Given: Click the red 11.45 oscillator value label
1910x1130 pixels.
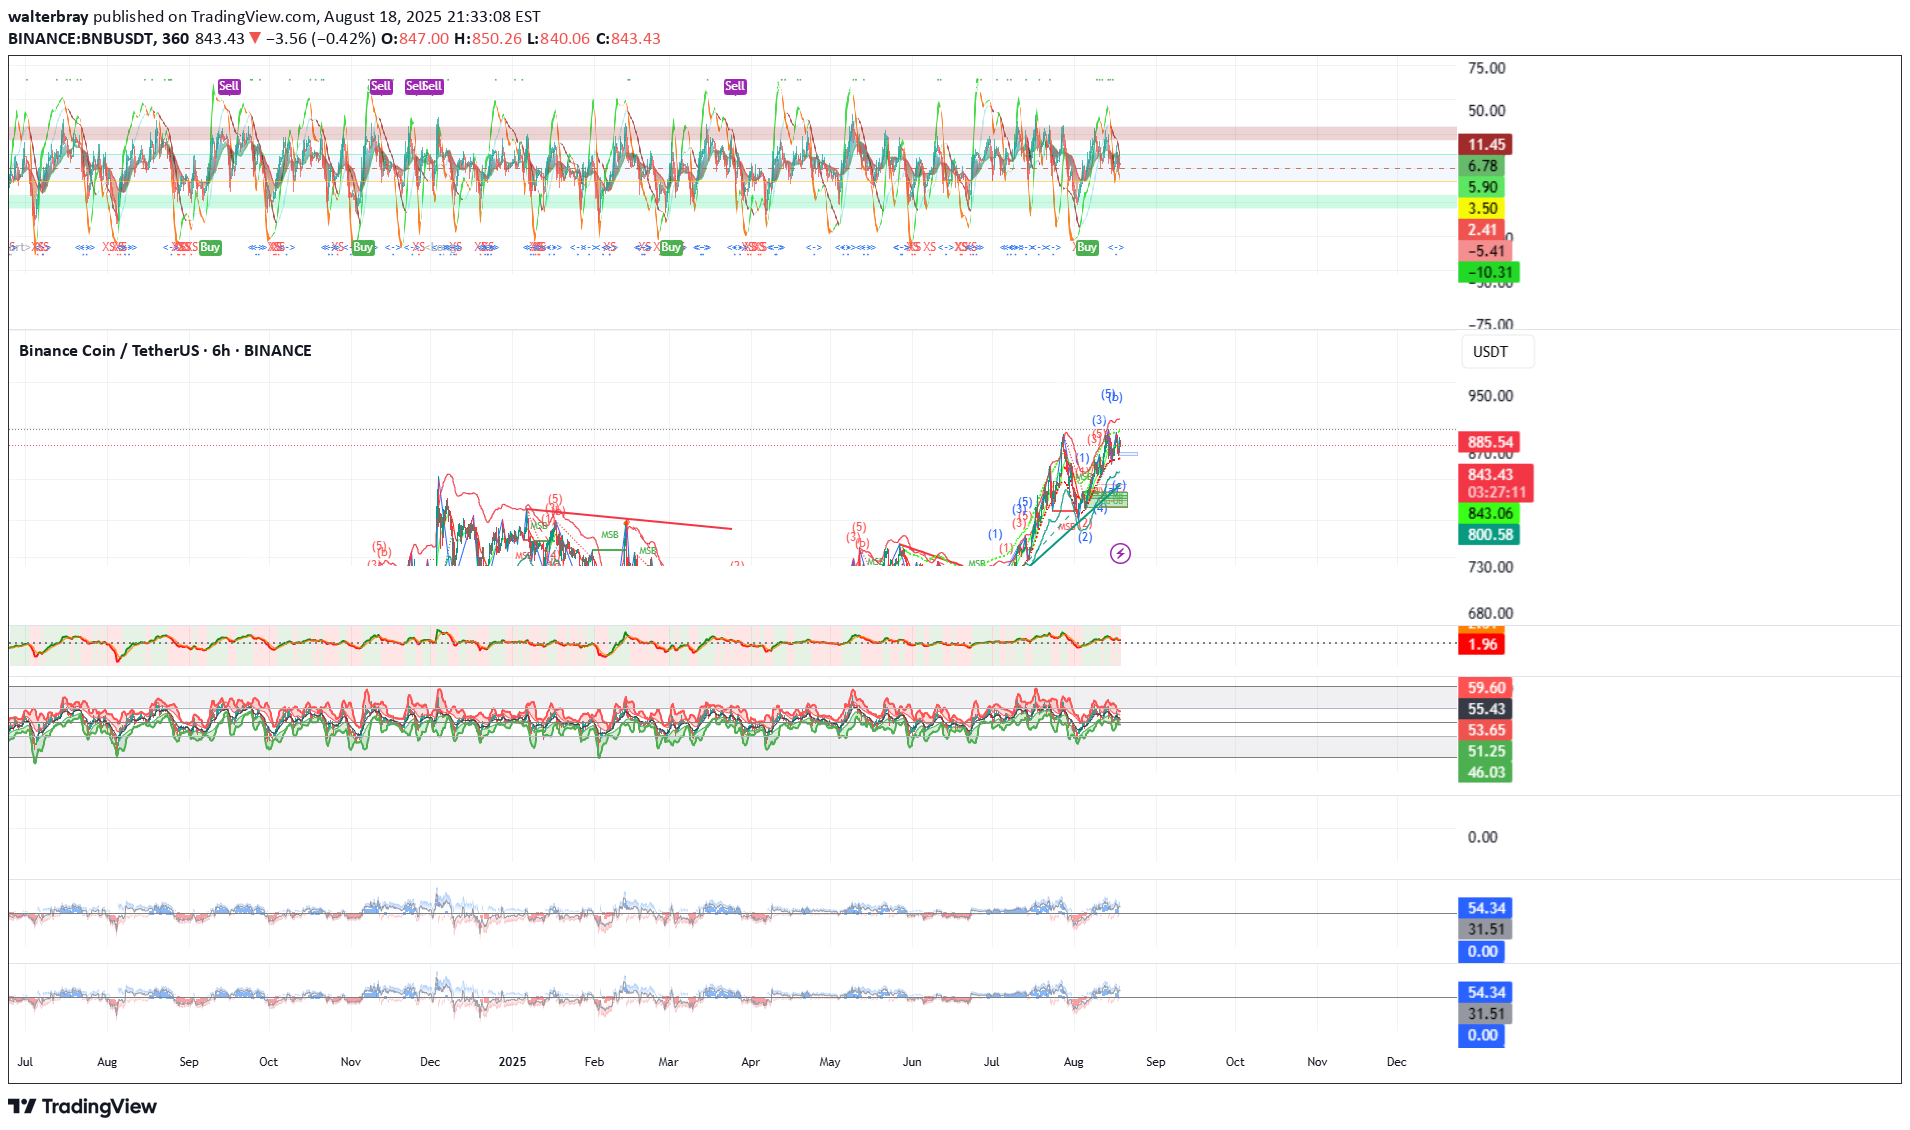Looking at the screenshot, I should (1485, 144).
